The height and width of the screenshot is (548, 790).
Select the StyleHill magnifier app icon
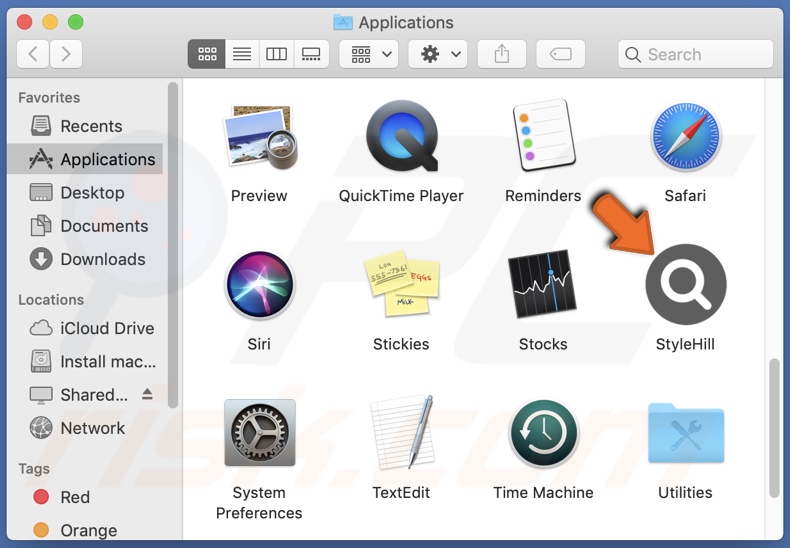coord(685,285)
